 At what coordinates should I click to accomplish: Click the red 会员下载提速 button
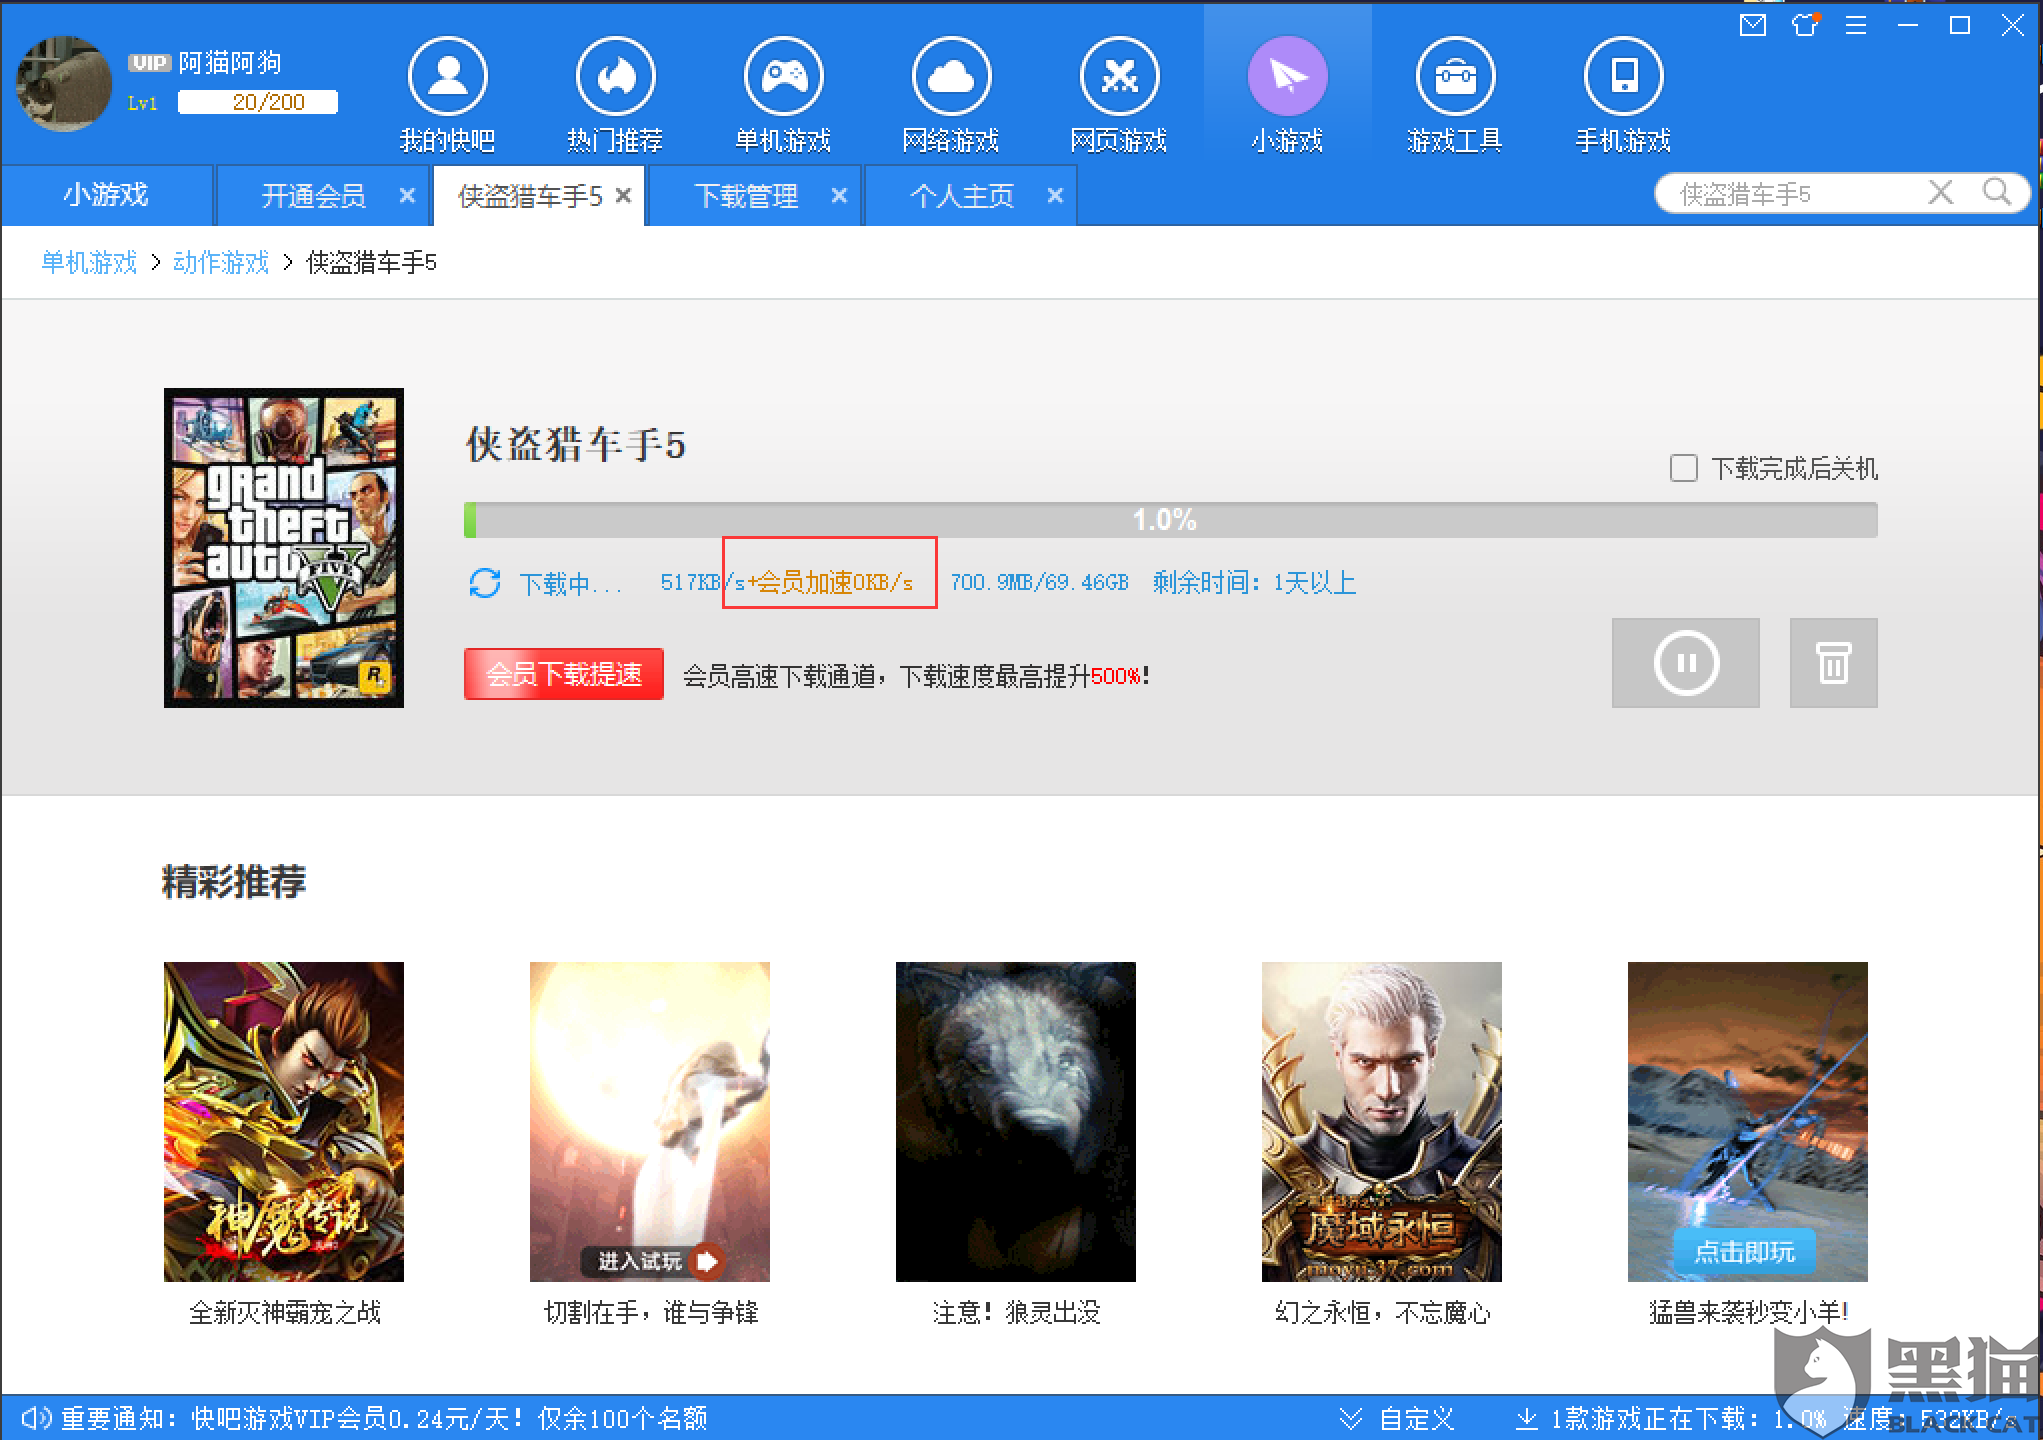564,675
